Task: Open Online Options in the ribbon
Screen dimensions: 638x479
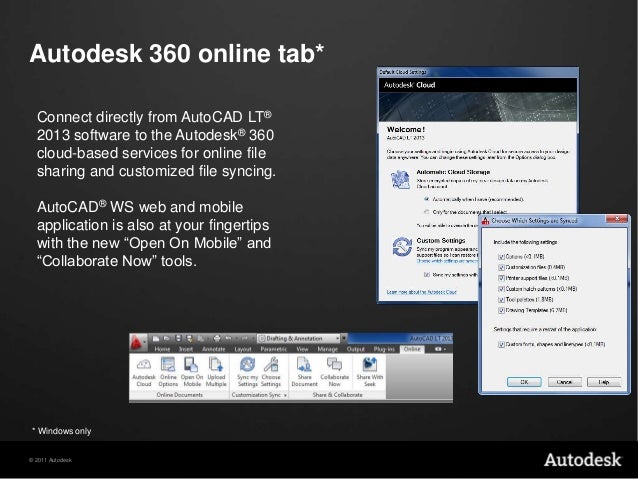Action: [168, 372]
